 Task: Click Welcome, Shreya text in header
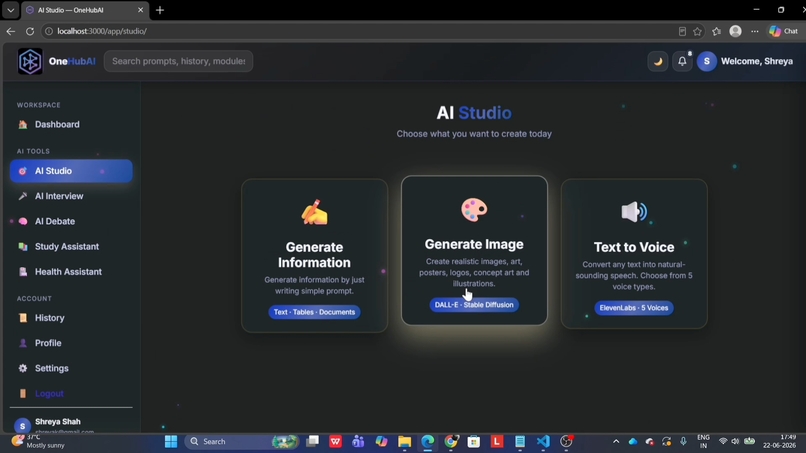(x=757, y=61)
